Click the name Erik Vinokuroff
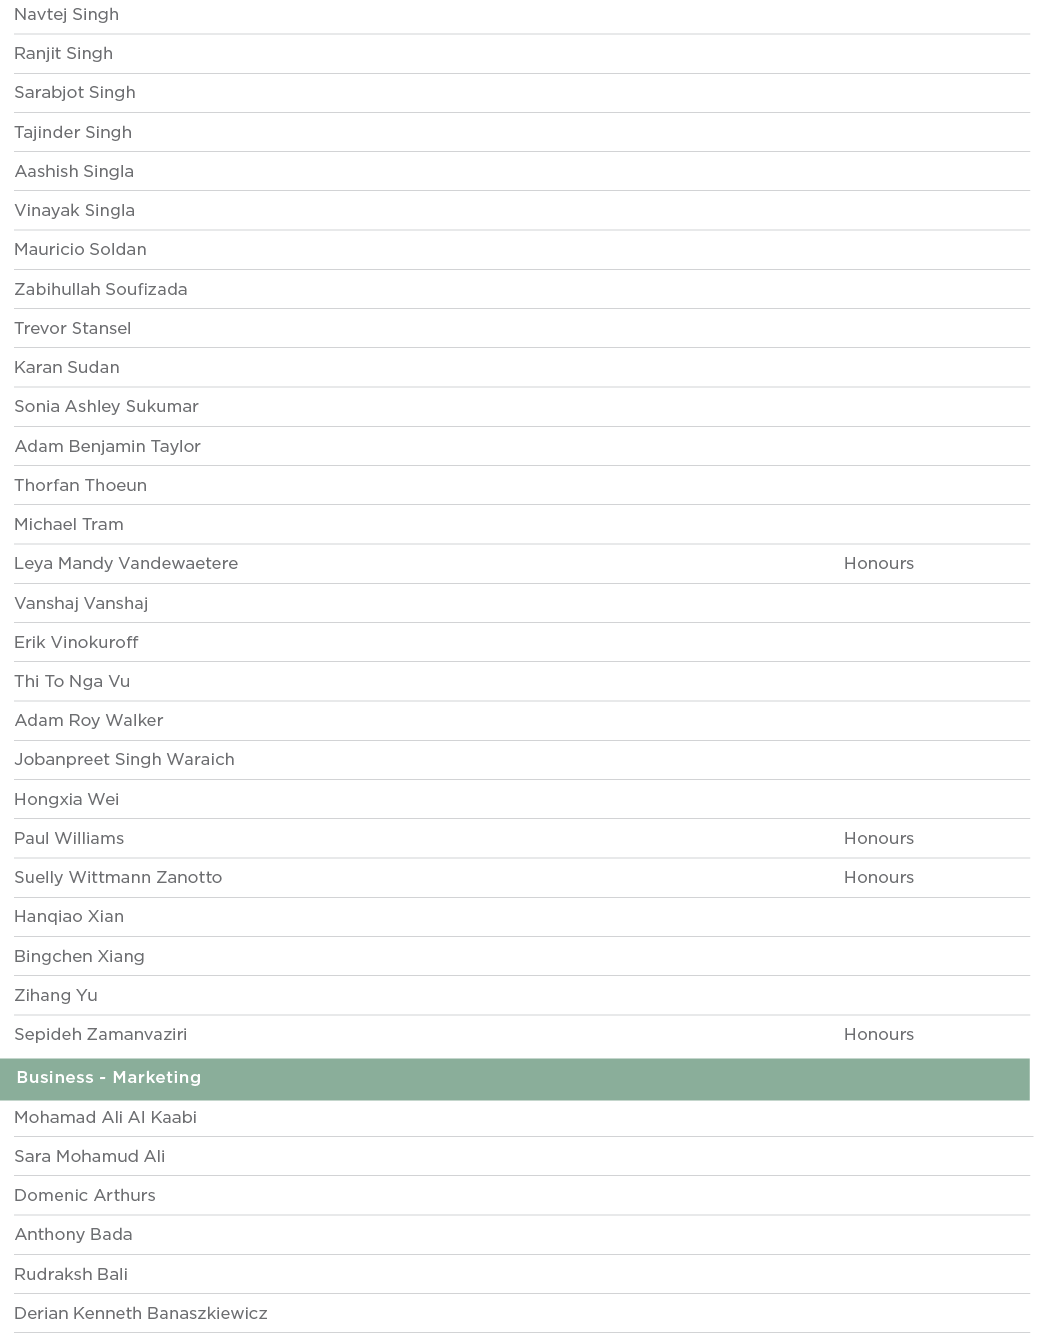This screenshot has height=1338, width=1037. [76, 642]
